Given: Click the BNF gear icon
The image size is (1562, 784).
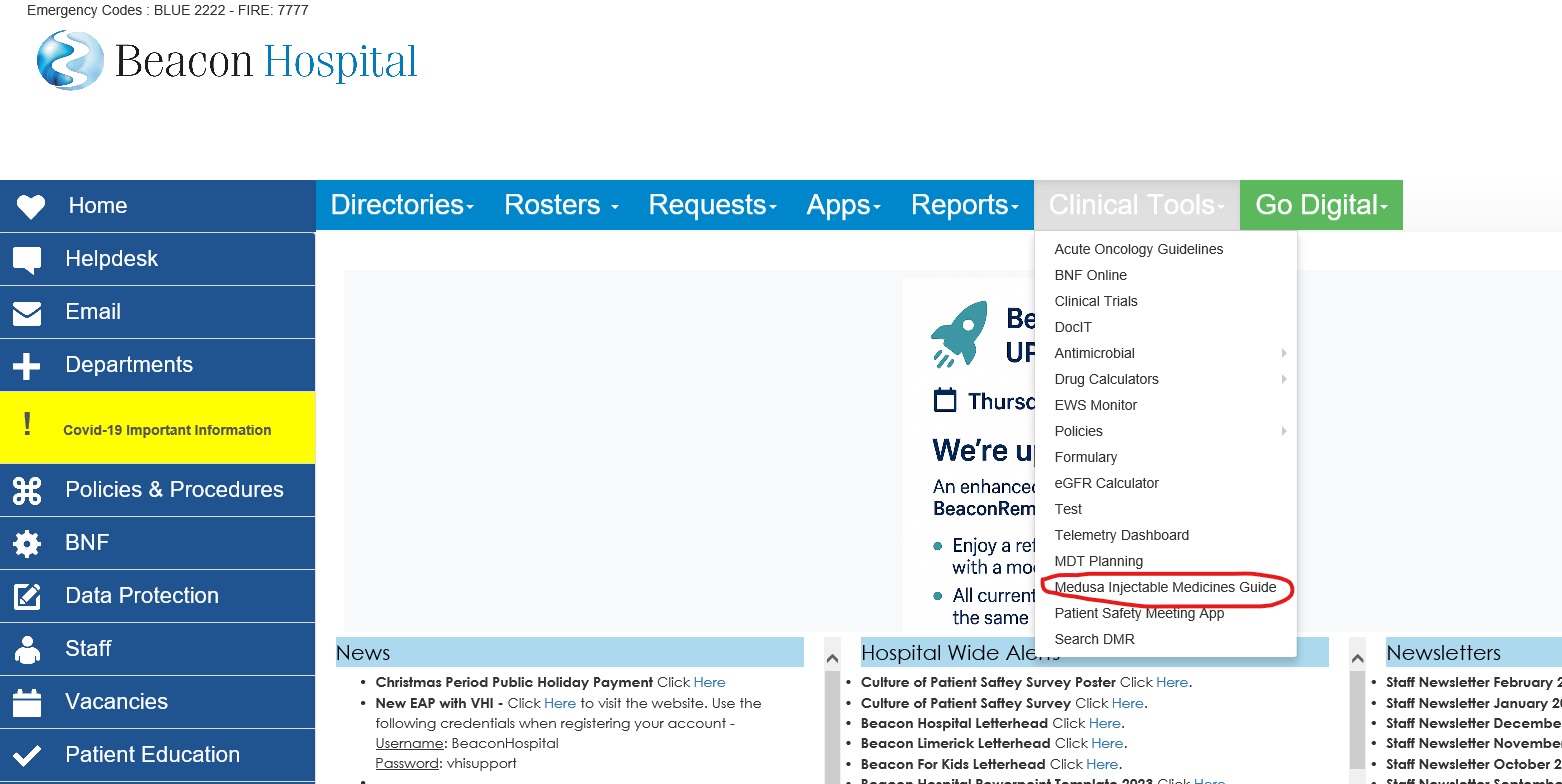Looking at the screenshot, I should (x=27, y=543).
